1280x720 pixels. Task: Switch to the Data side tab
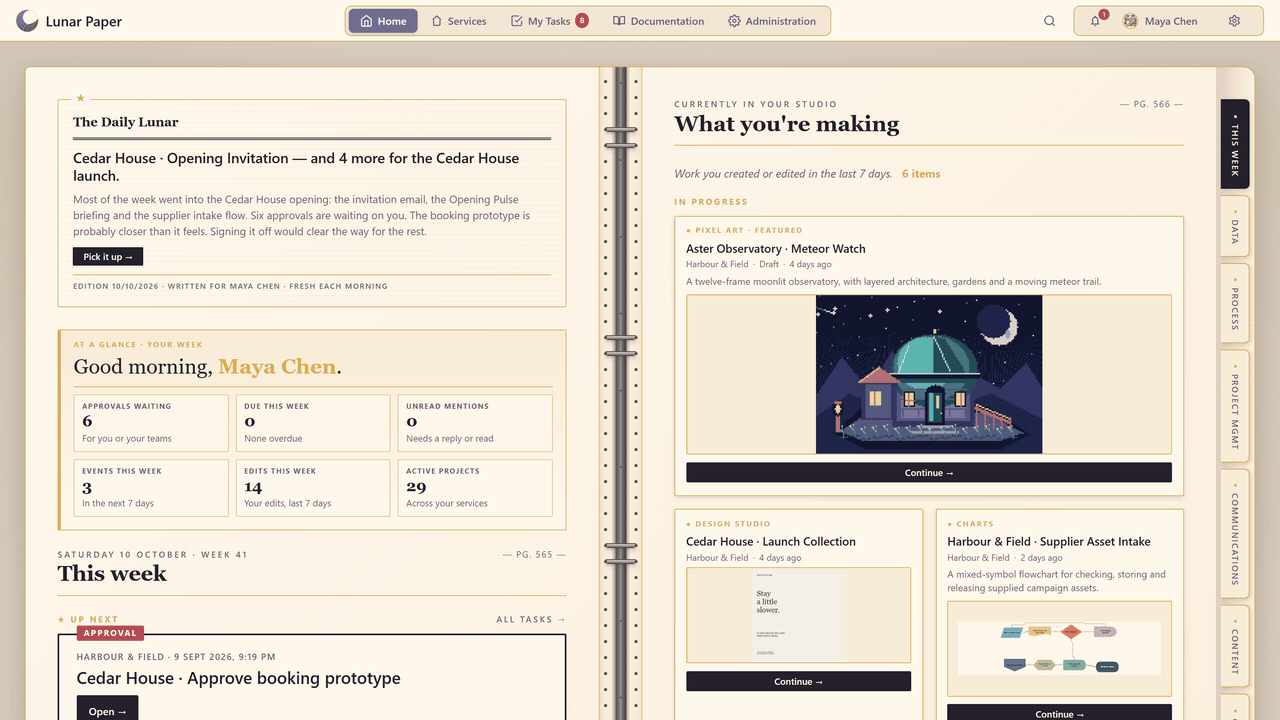click(x=1235, y=228)
